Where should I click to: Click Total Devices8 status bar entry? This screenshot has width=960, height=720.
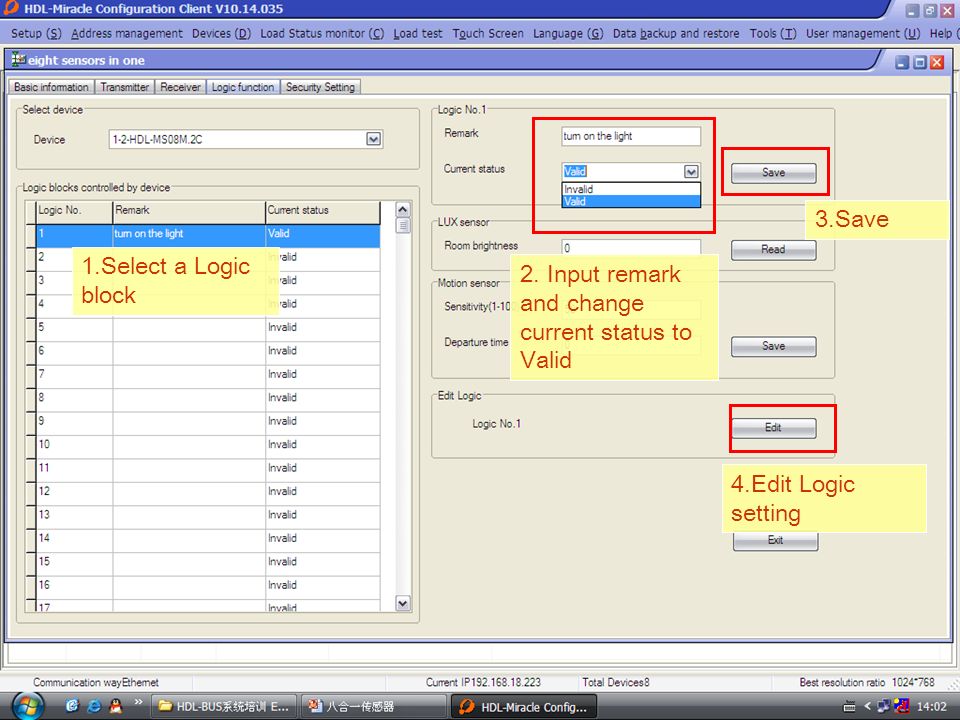point(615,682)
